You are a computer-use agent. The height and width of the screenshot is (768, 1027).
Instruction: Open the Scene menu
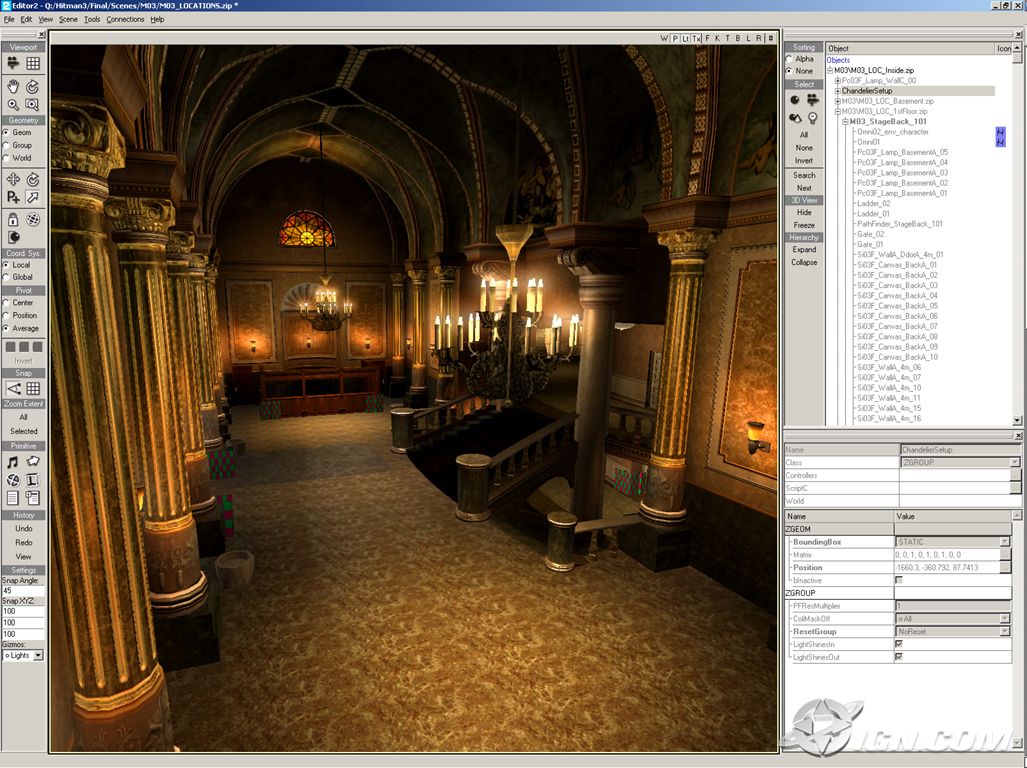click(68, 19)
